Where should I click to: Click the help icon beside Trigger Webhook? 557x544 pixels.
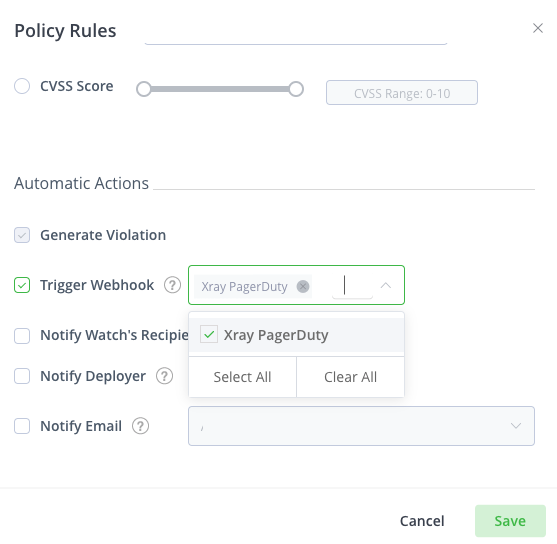click(x=172, y=285)
